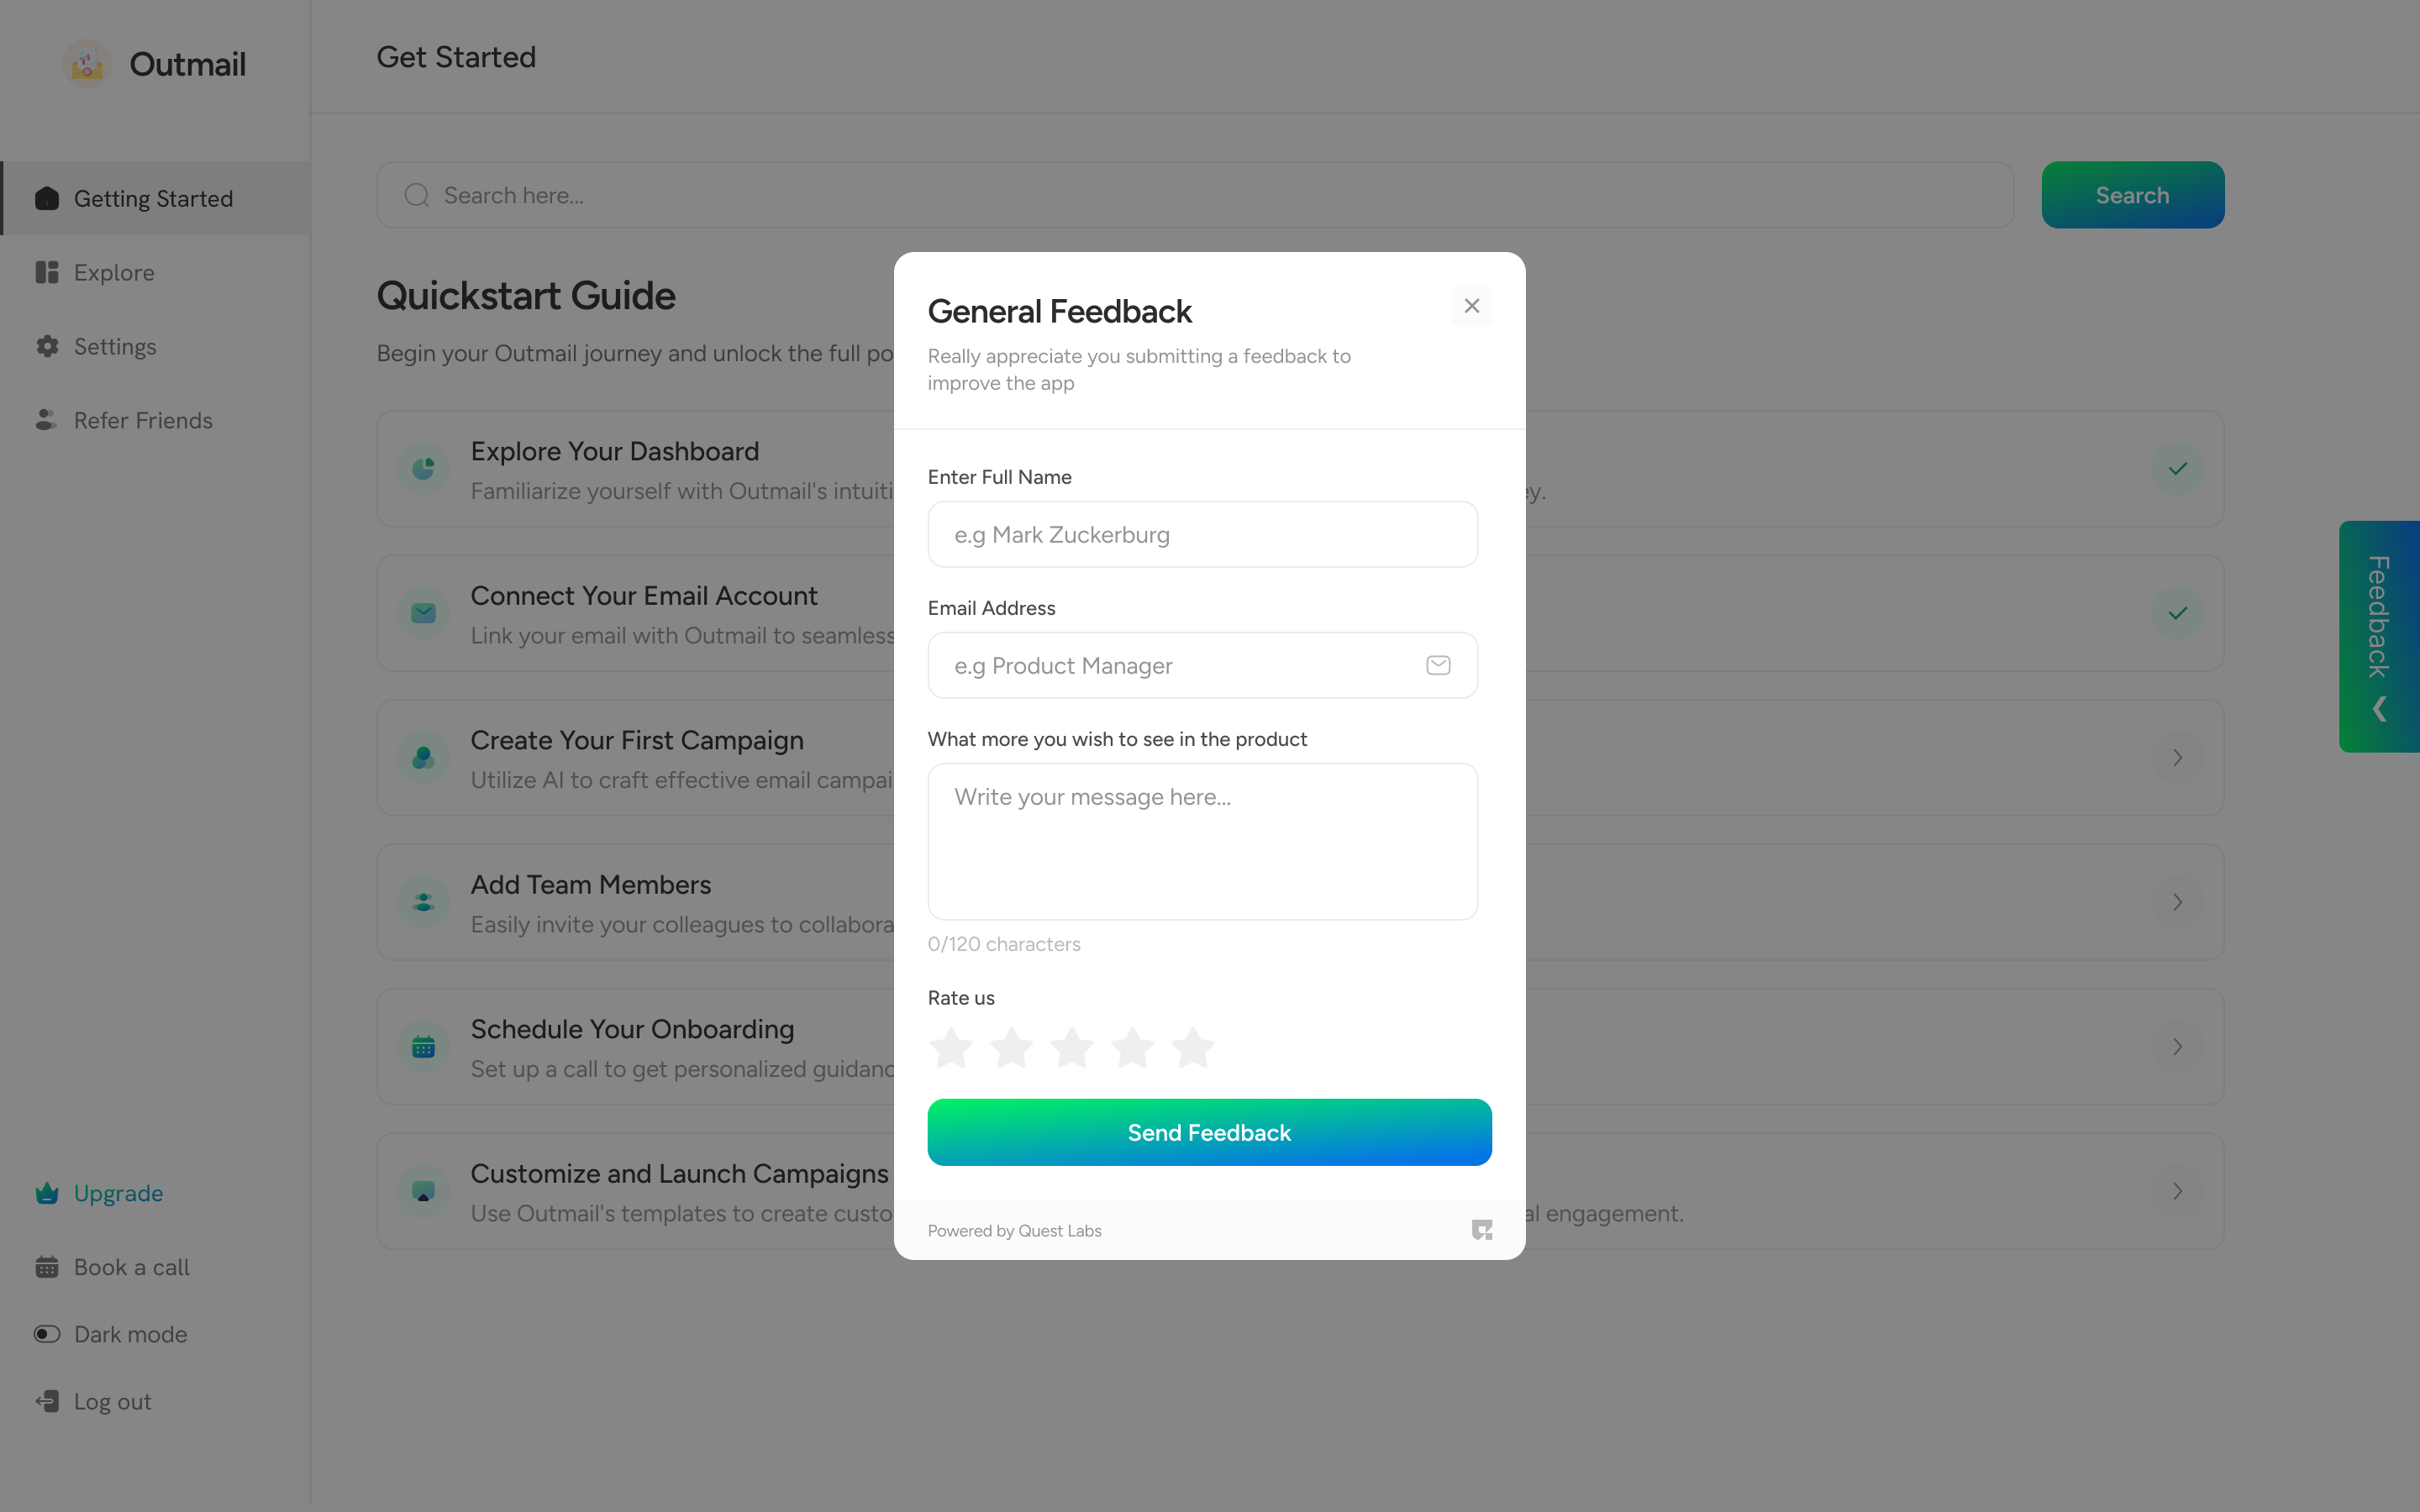
Task: Click the Explore Your Dashboard completed checkmark
Action: pos(2177,469)
